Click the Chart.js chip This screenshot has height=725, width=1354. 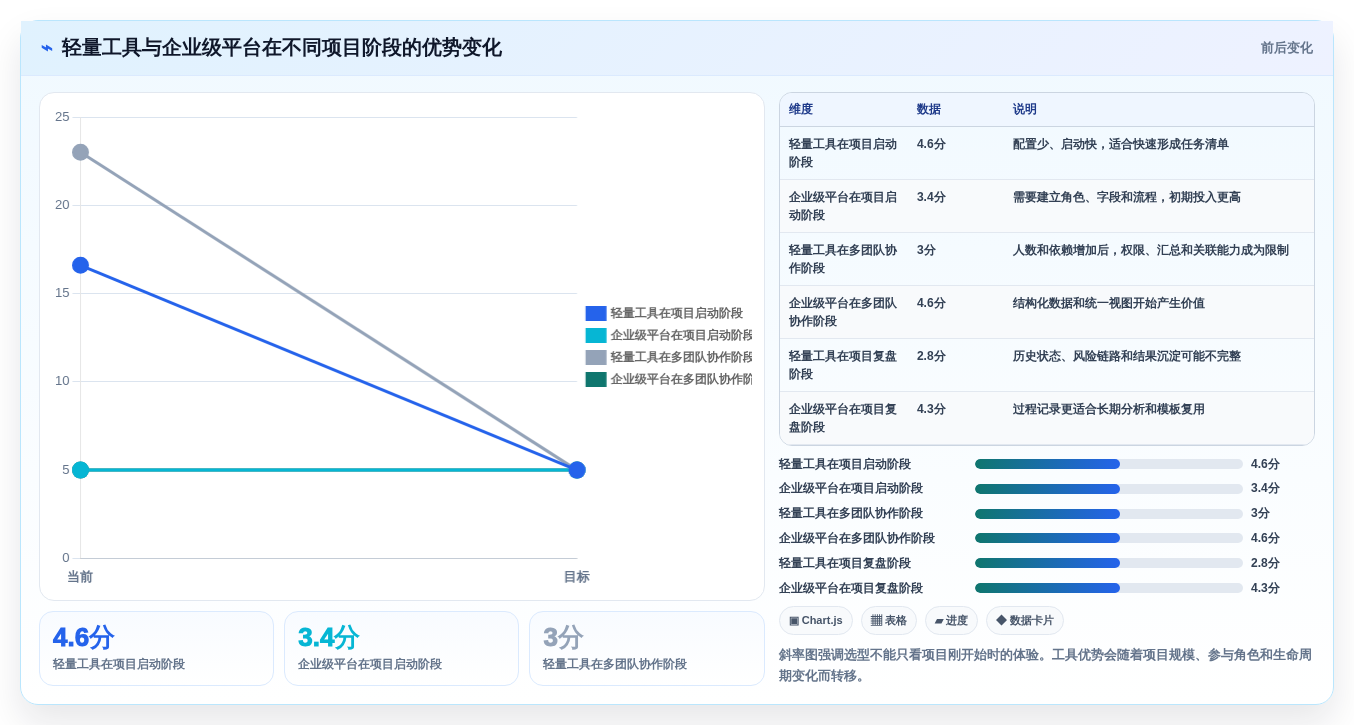[816, 620]
